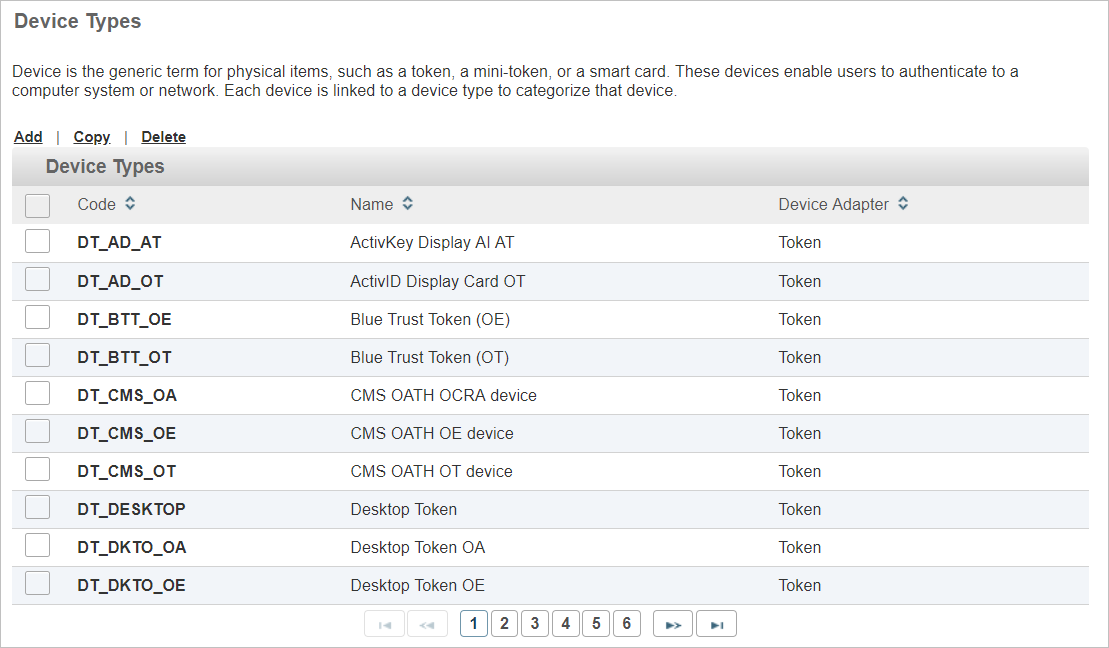Switch to page 4 of results
Screen dimensions: 1109x648
[566, 623]
